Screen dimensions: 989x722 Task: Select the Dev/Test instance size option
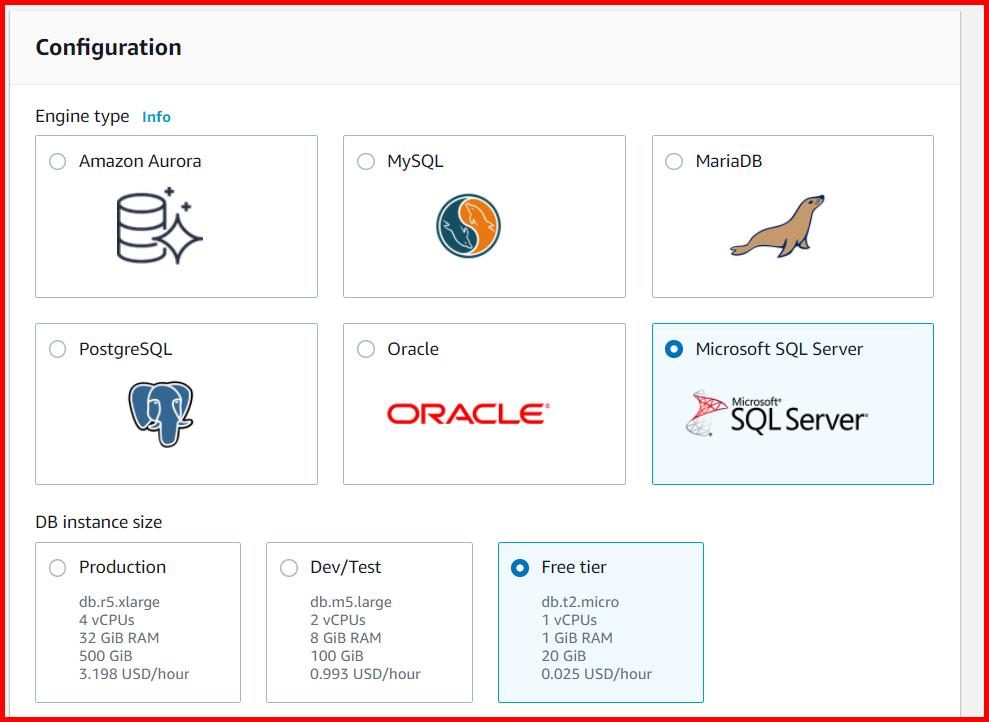(290, 567)
